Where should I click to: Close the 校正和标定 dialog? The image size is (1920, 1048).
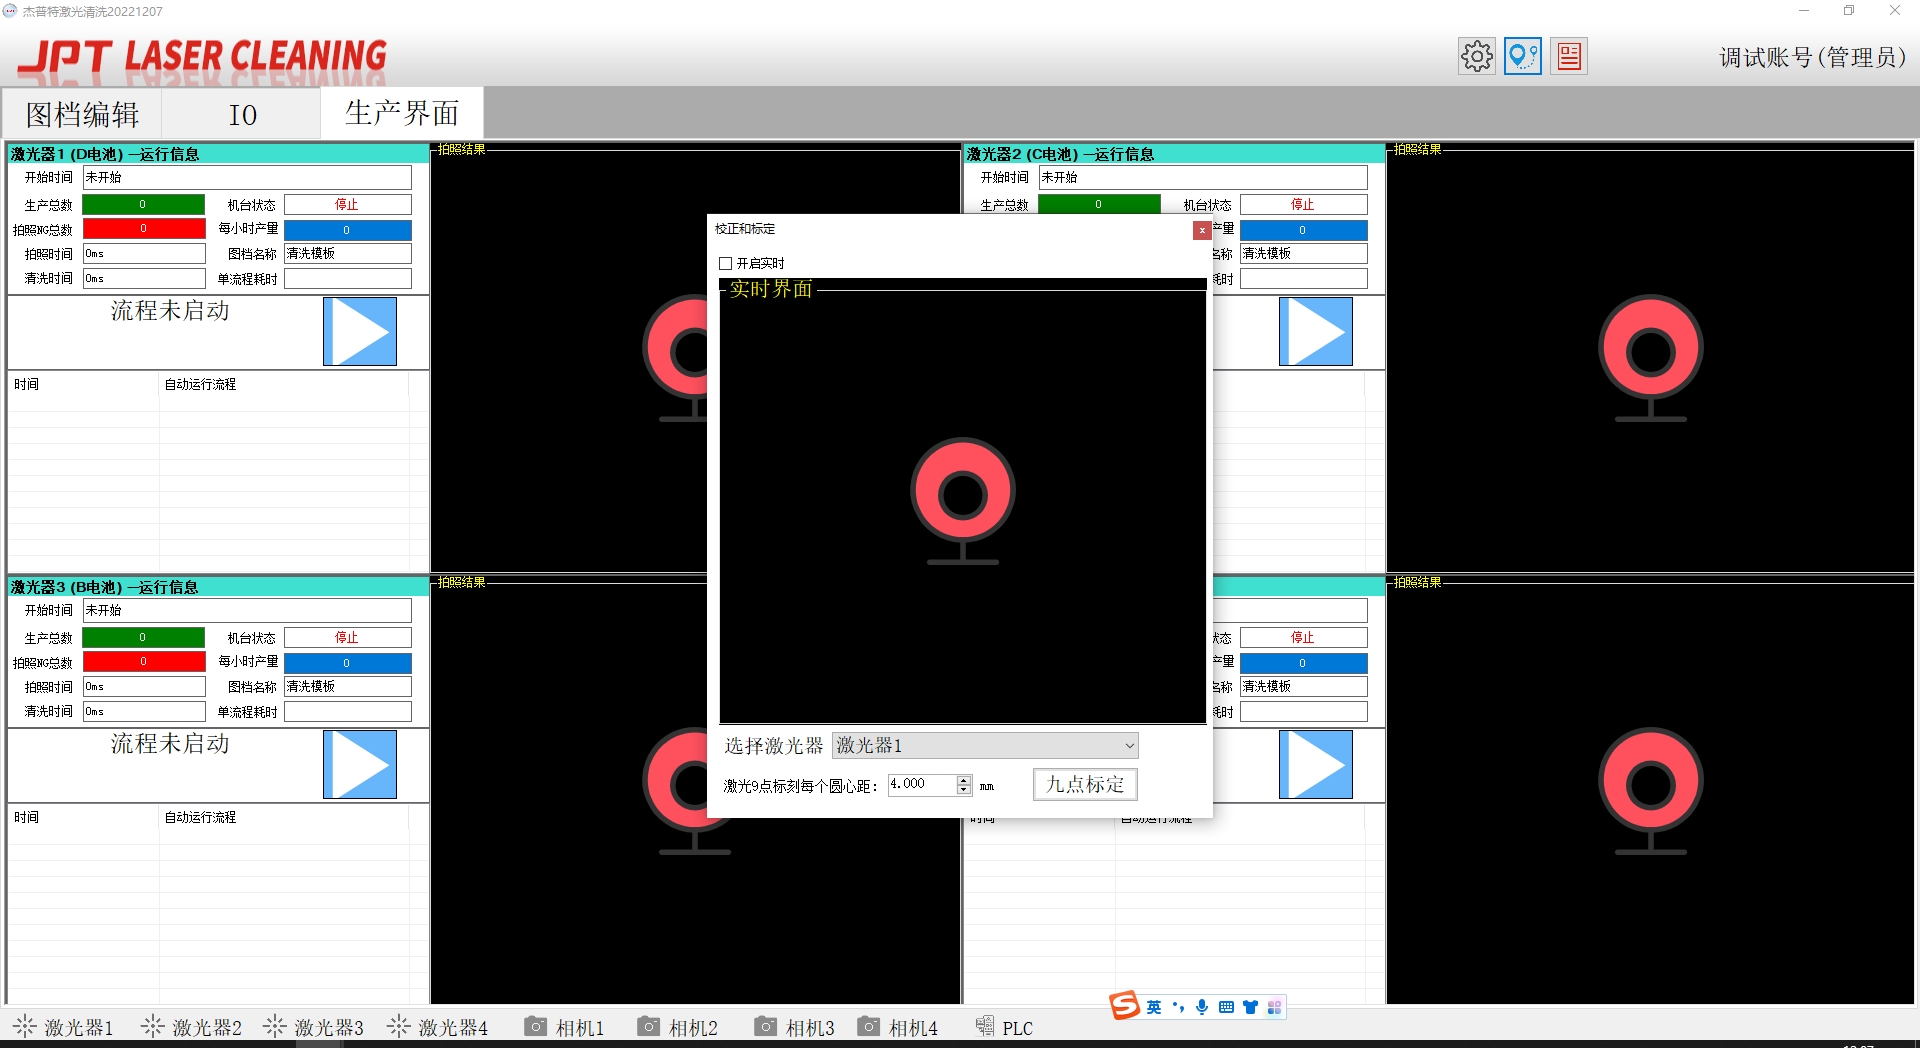(x=1202, y=230)
